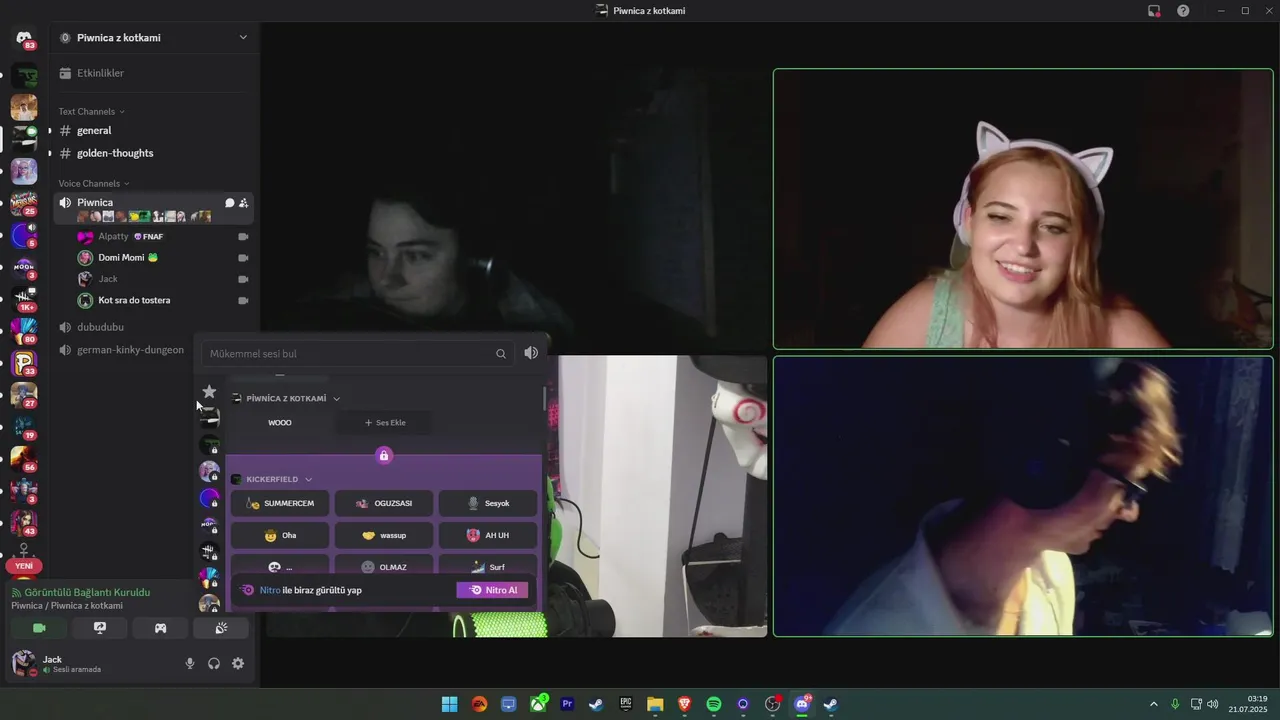Screen dimensions: 1280x720
Task: Open Epic Games Launcher from the taskbar
Action: 626,704
